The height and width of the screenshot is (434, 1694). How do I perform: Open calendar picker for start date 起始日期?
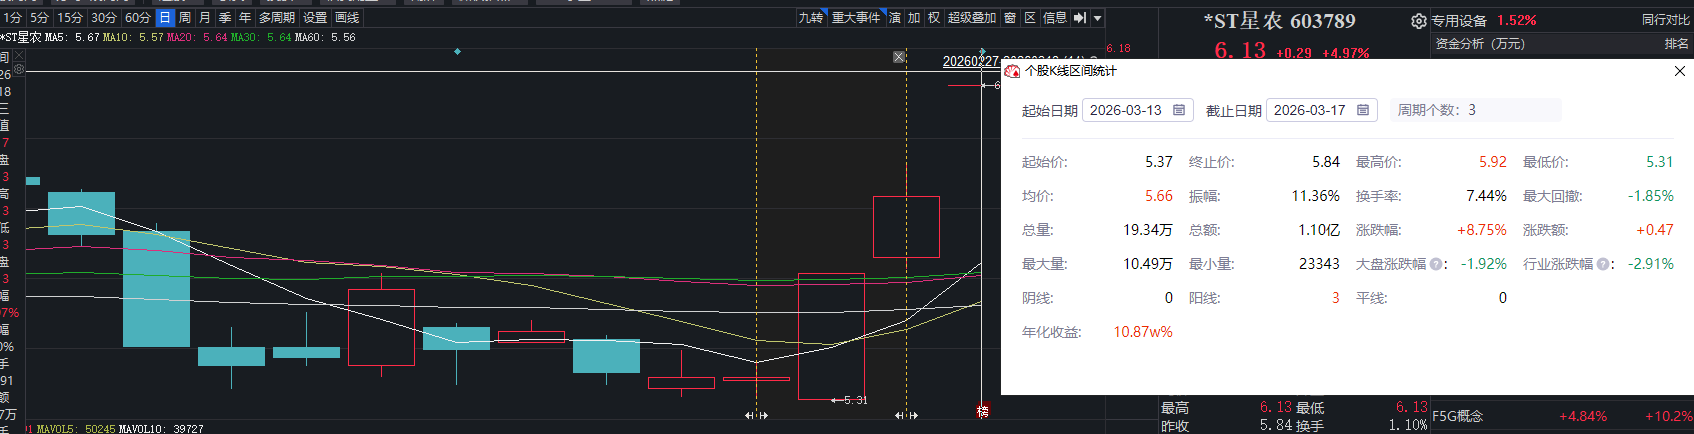(x=1179, y=110)
